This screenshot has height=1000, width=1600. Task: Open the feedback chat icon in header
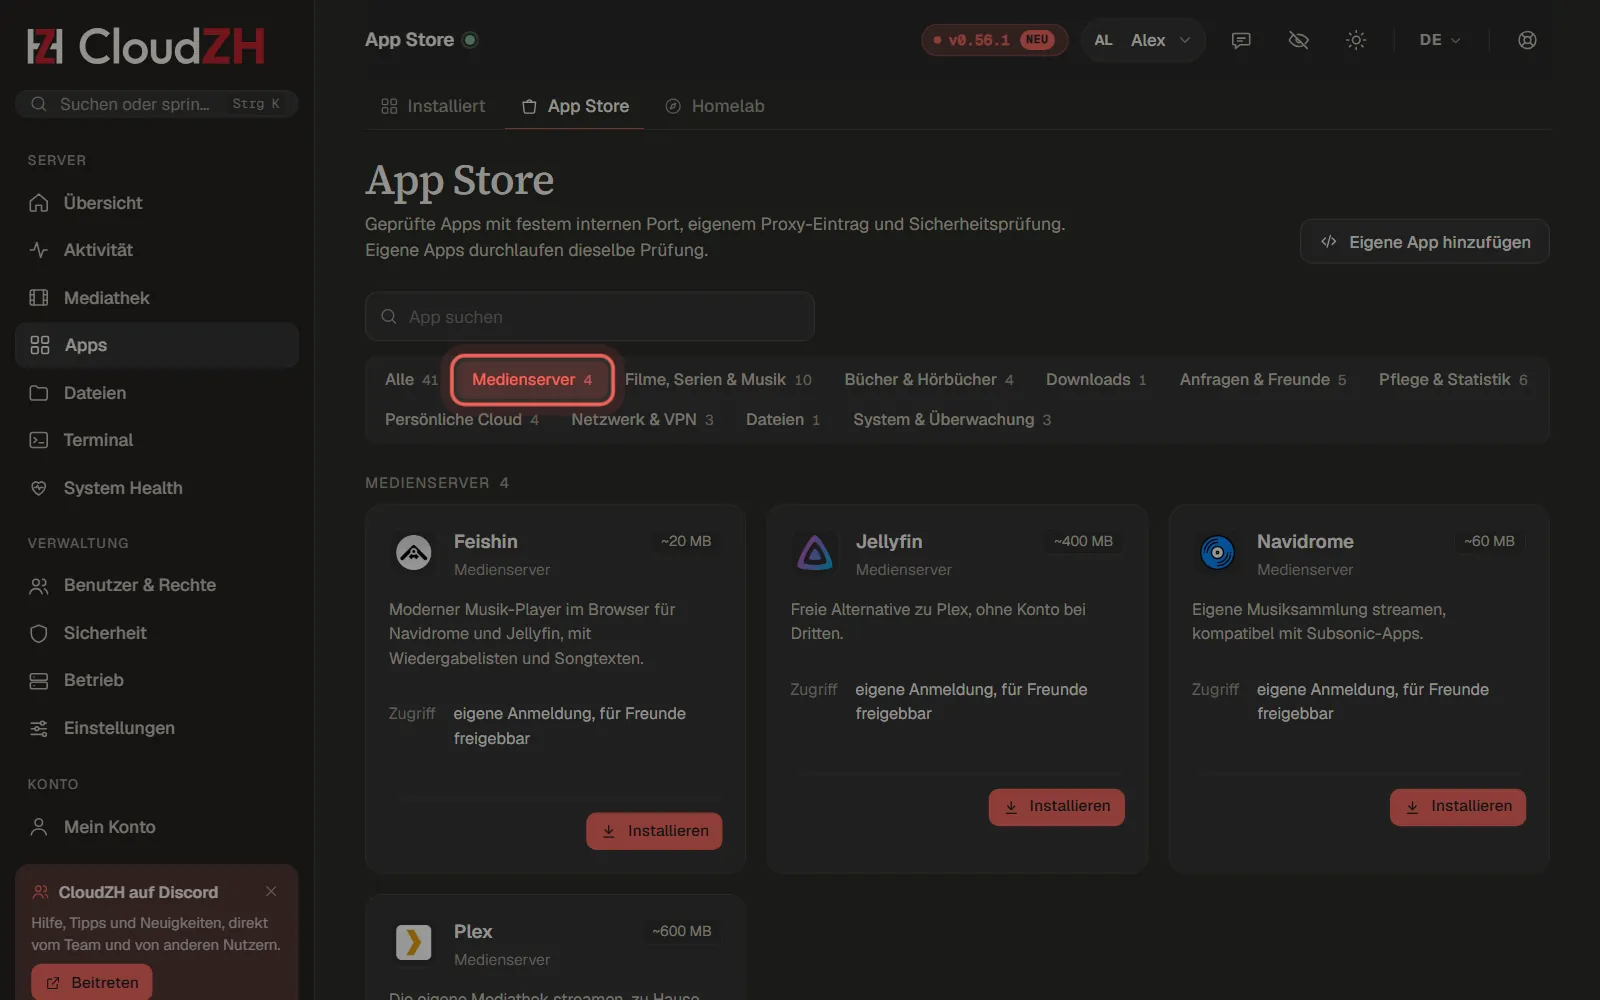(x=1241, y=40)
